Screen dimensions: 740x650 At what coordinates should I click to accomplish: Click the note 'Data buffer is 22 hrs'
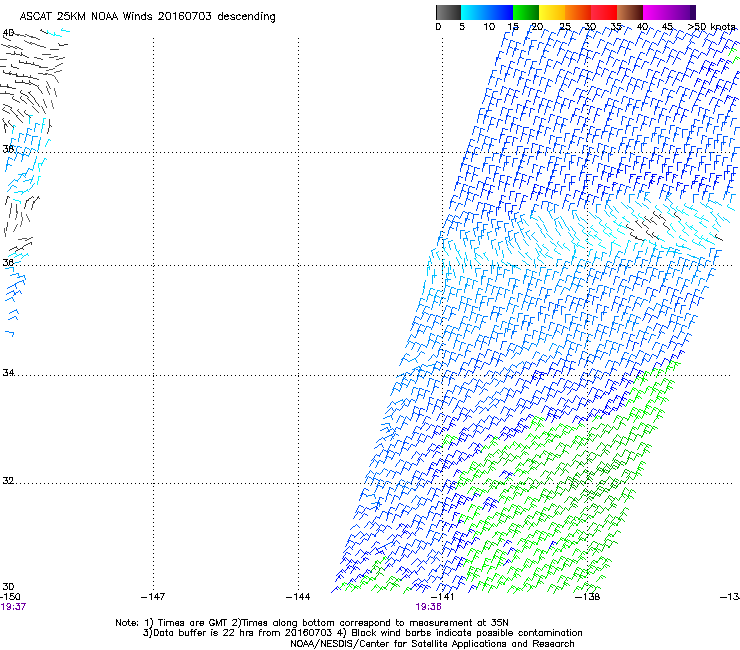(x=206, y=633)
